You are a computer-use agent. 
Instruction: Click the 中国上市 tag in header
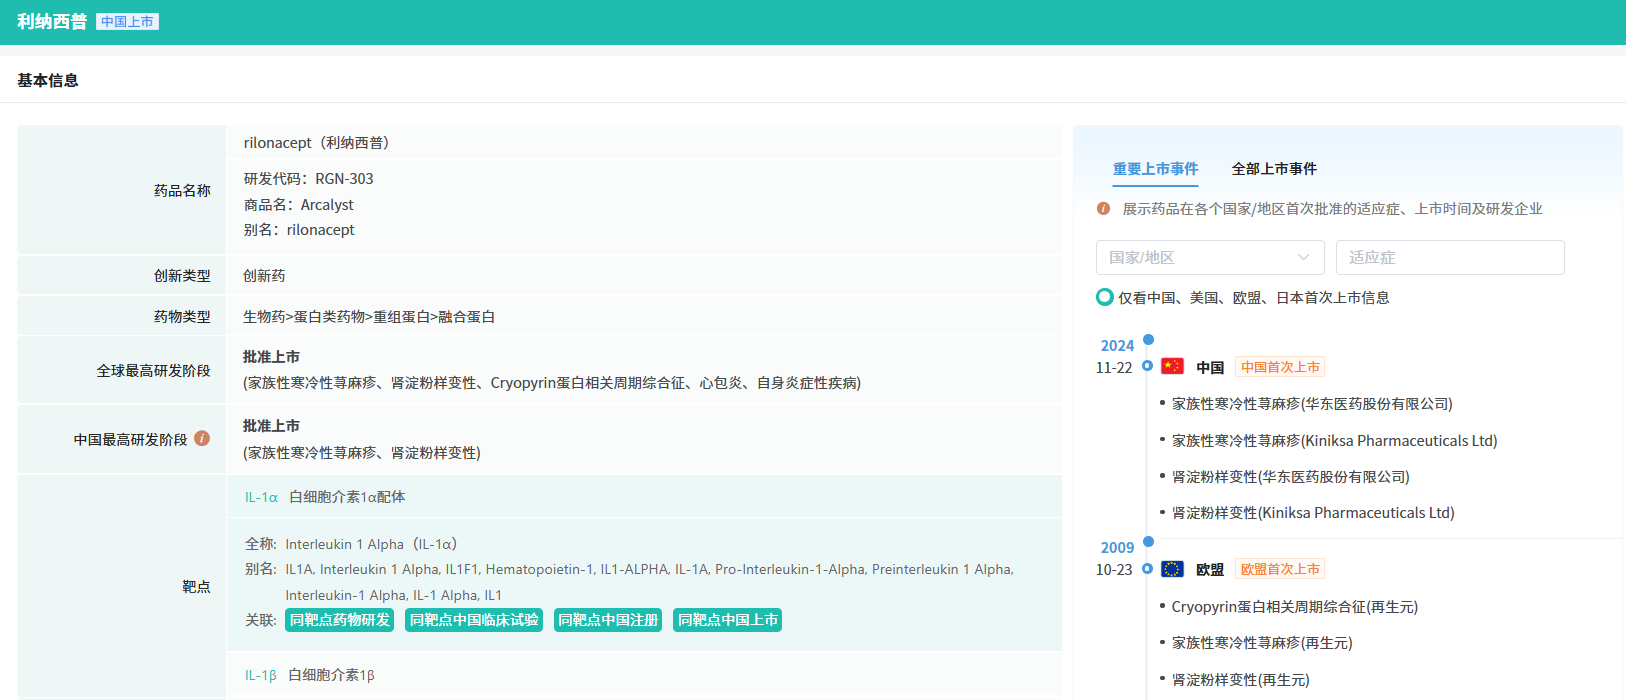(x=127, y=22)
